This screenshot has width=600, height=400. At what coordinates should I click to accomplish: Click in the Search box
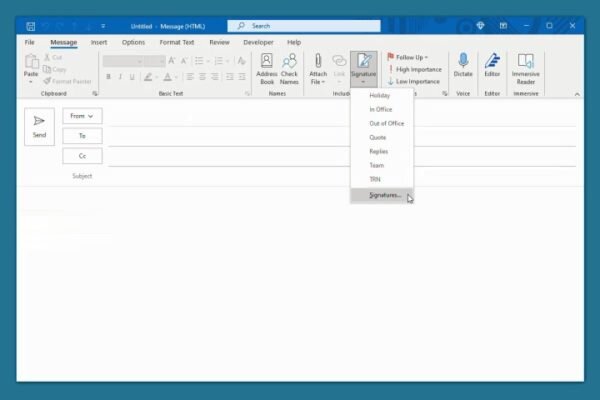click(304, 26)
